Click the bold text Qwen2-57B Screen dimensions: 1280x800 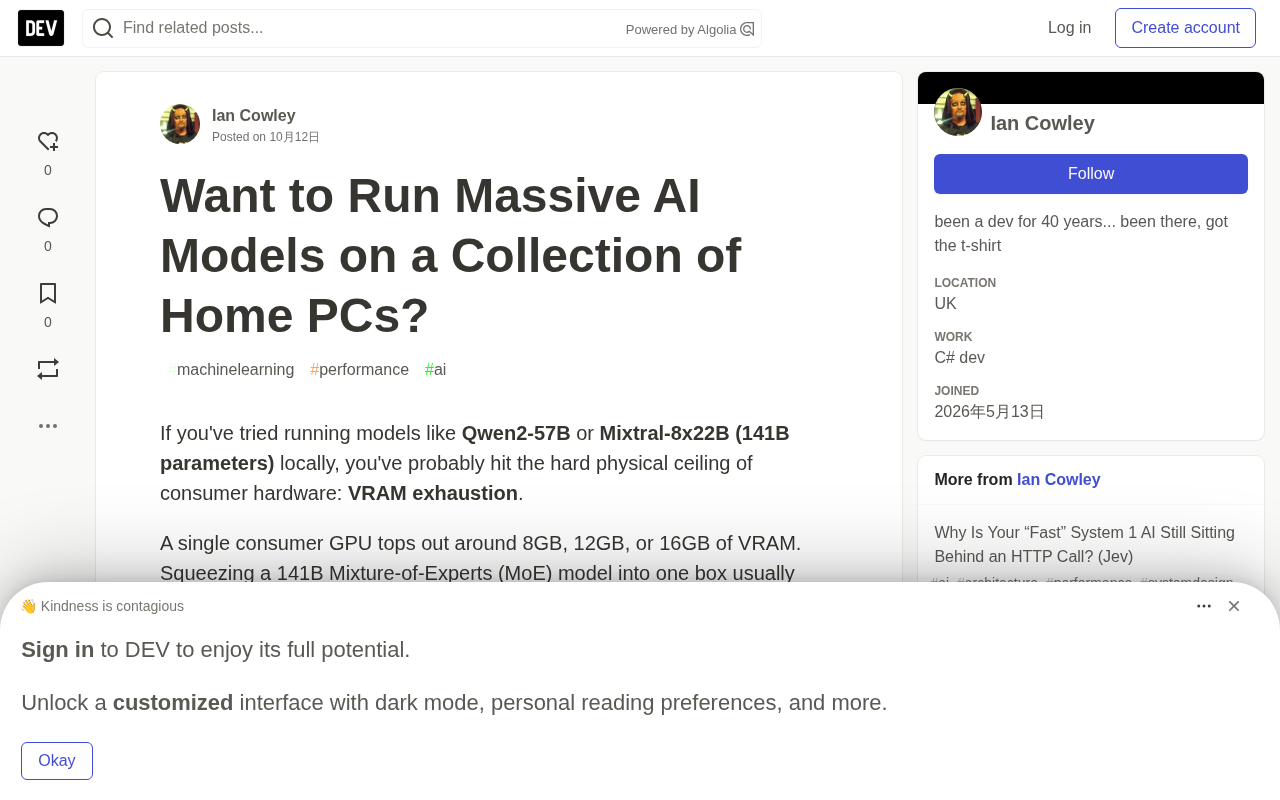(516, 434)
